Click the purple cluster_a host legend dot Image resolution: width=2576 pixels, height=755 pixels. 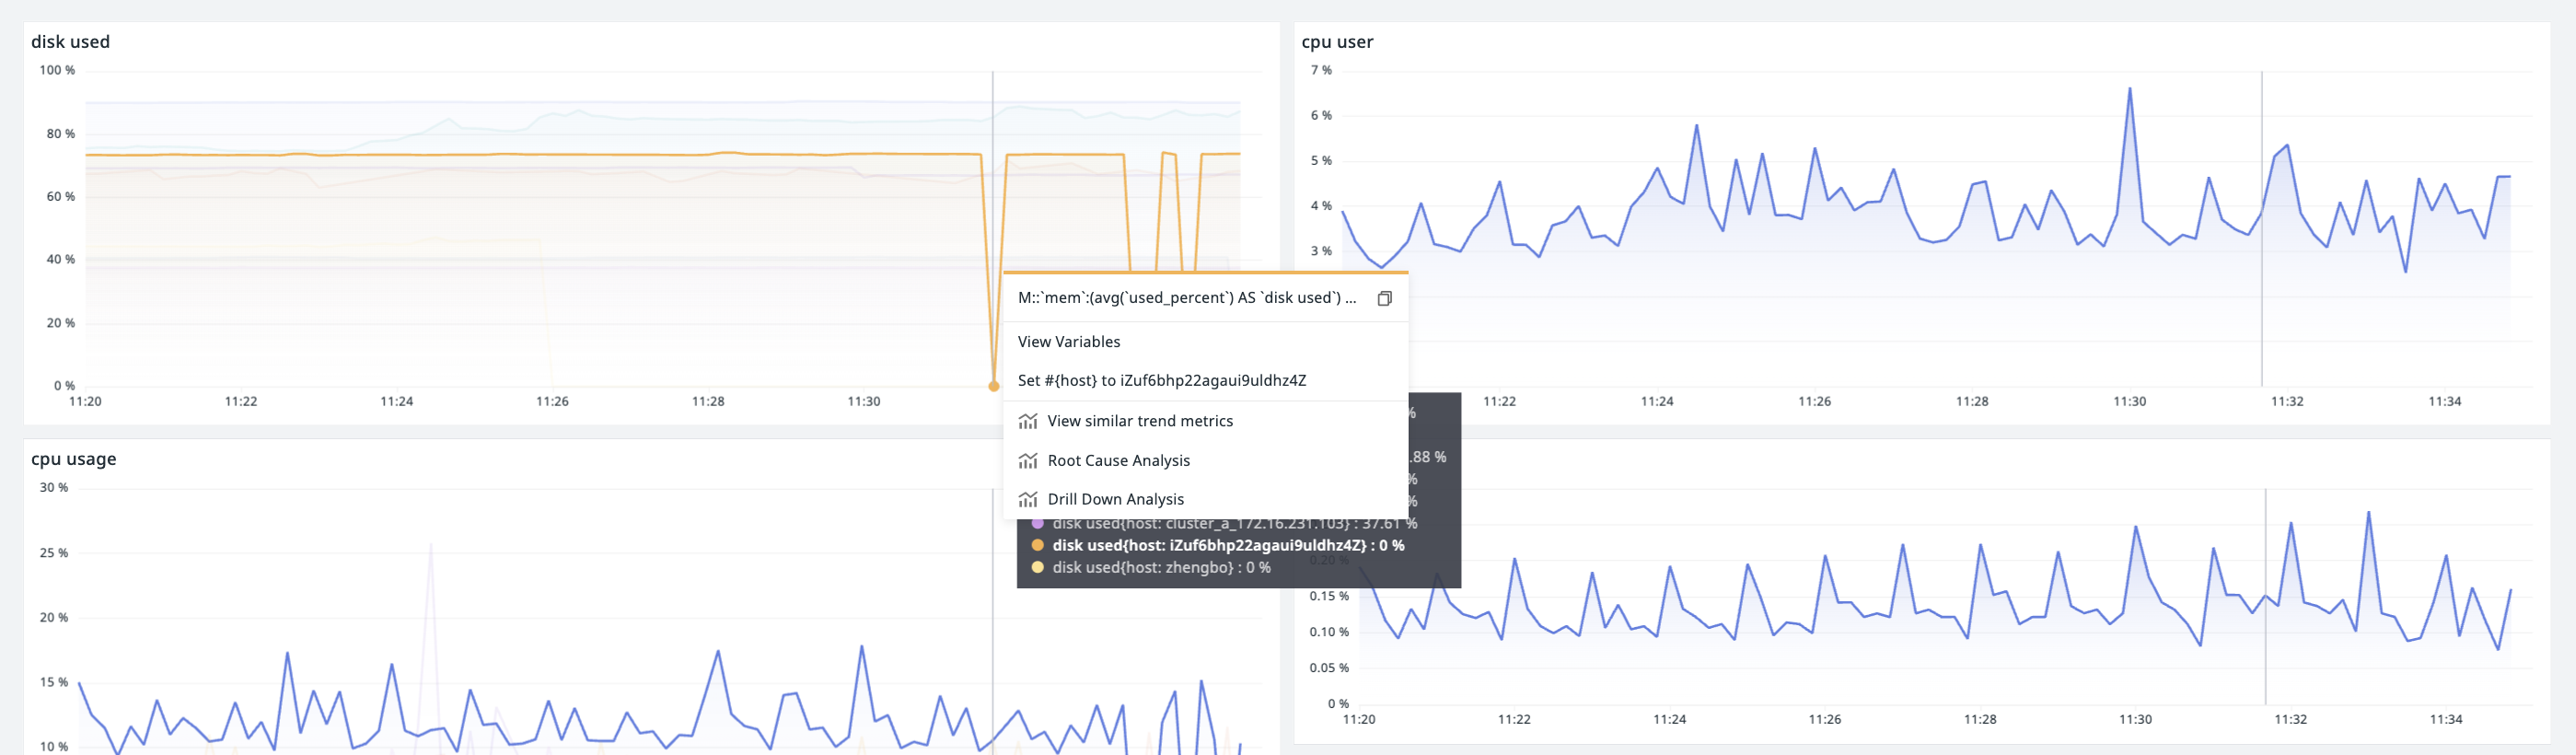pyautogui.click(x=1038, y=524)
